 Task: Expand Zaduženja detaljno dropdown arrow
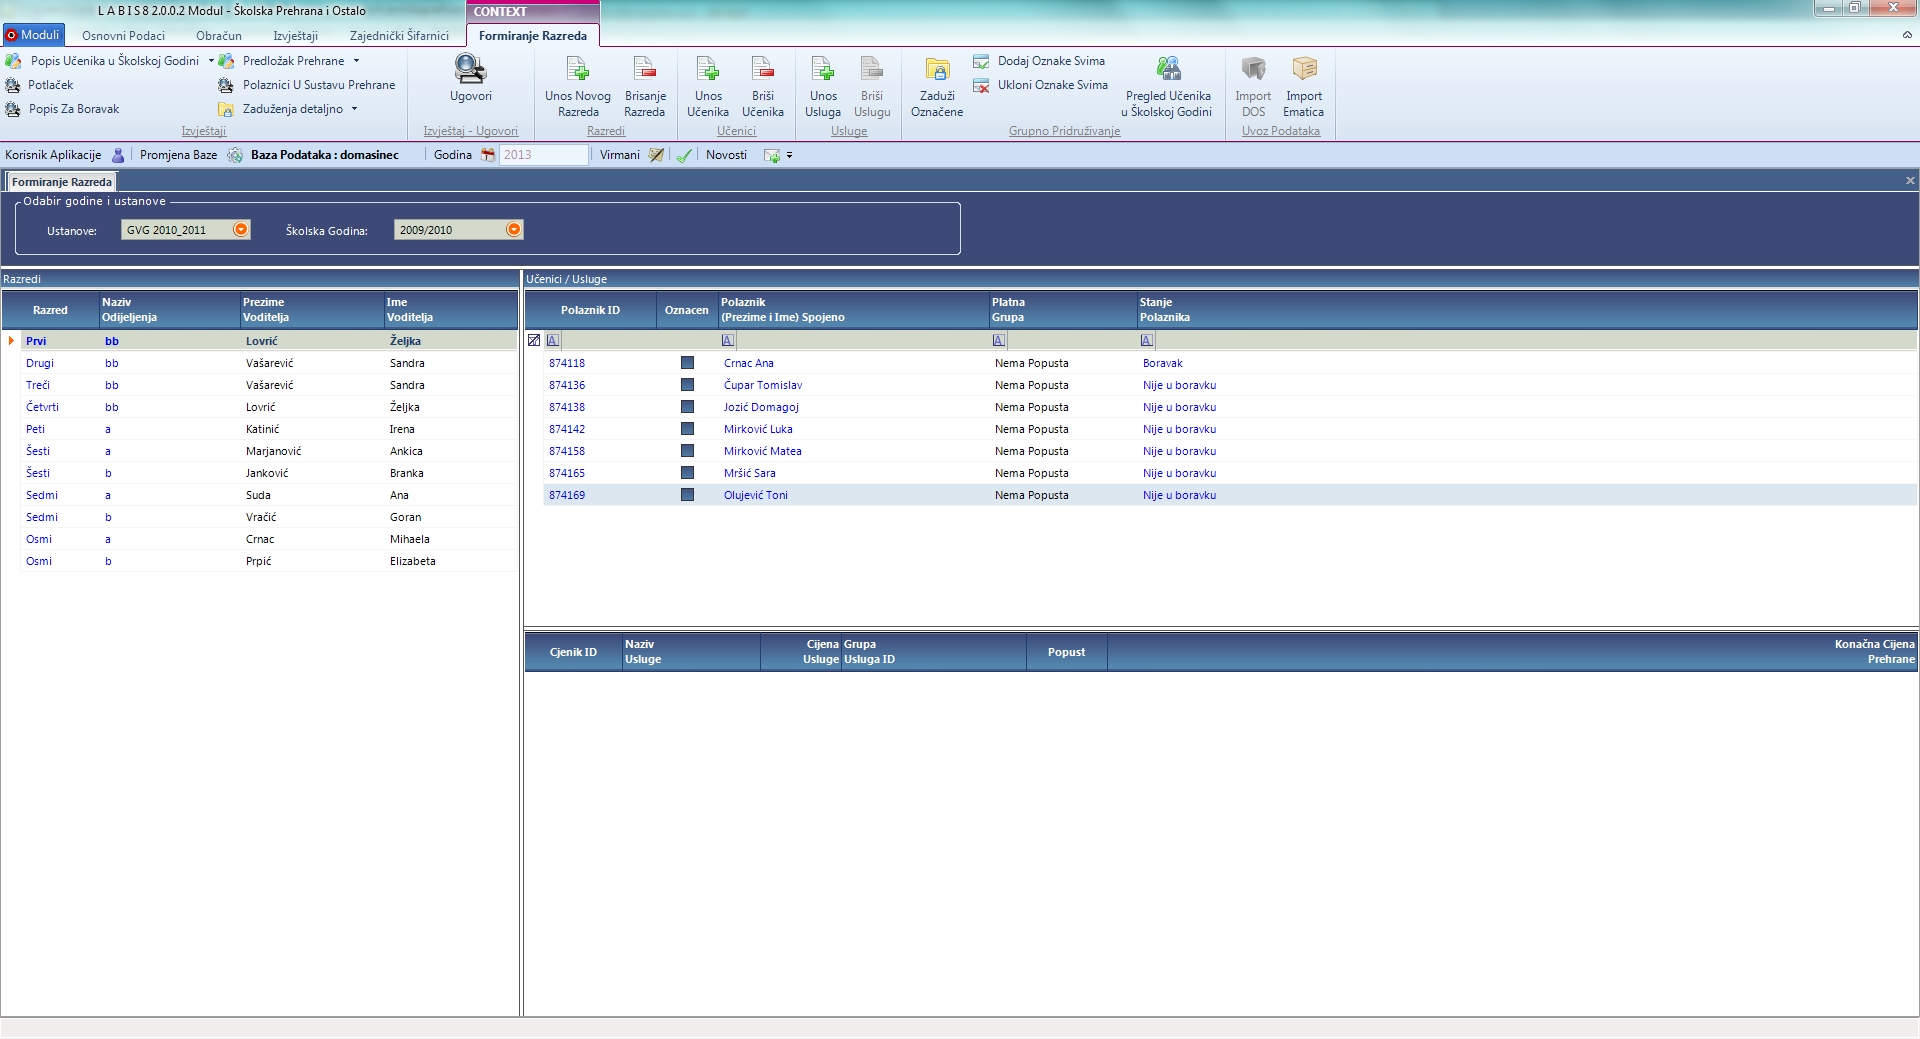pyautogui.click(x=355, y=109)
